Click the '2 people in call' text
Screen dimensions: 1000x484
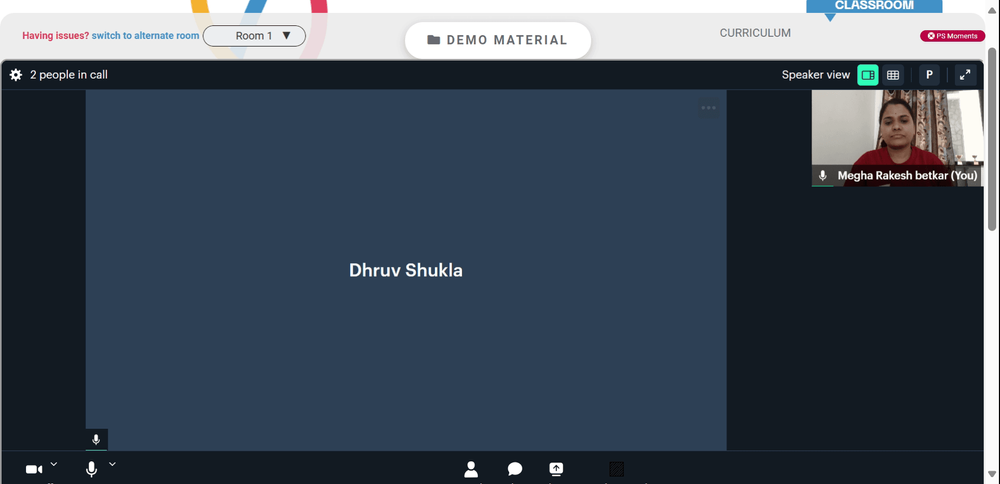[69, 75]
